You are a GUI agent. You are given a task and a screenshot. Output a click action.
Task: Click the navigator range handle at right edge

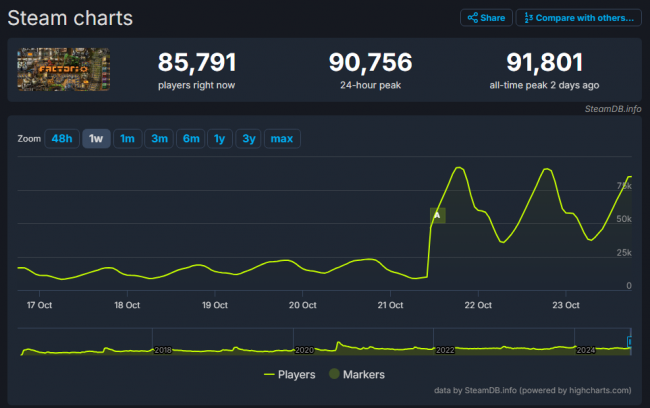[x=629, y=342]
